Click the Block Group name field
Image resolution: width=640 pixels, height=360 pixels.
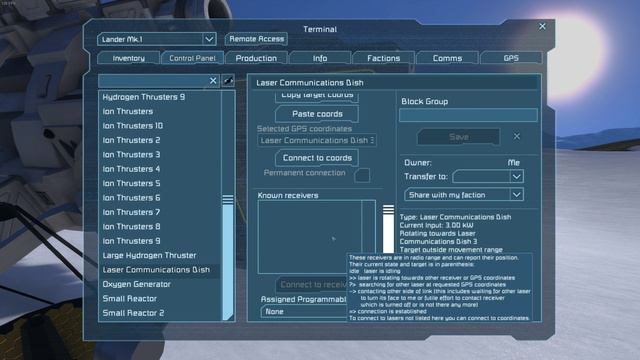[x=468, y=115]
